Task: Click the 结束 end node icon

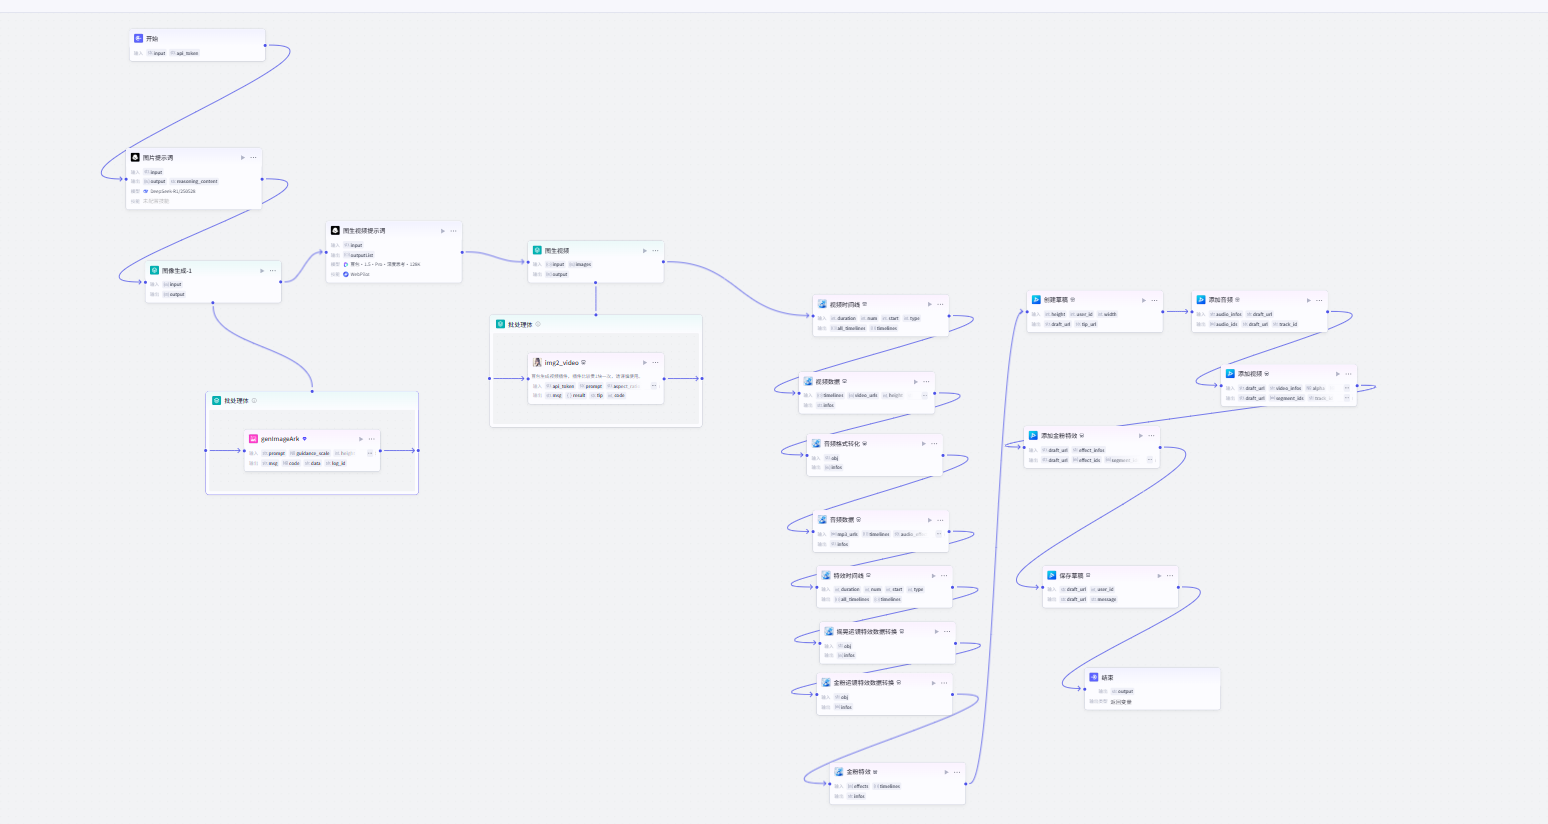Action: pyautogui.click(x=1094, y=677)
